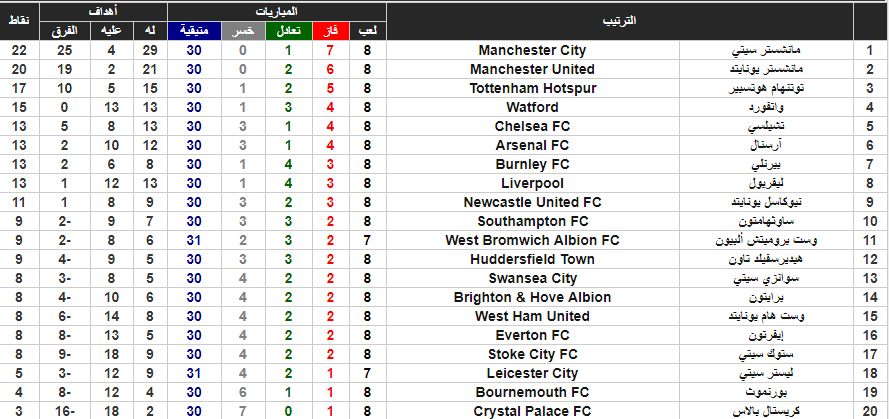Click the أهداف (goals) group header
The image size is (889, 419).
pyautogui.click(x=104, y=12)
